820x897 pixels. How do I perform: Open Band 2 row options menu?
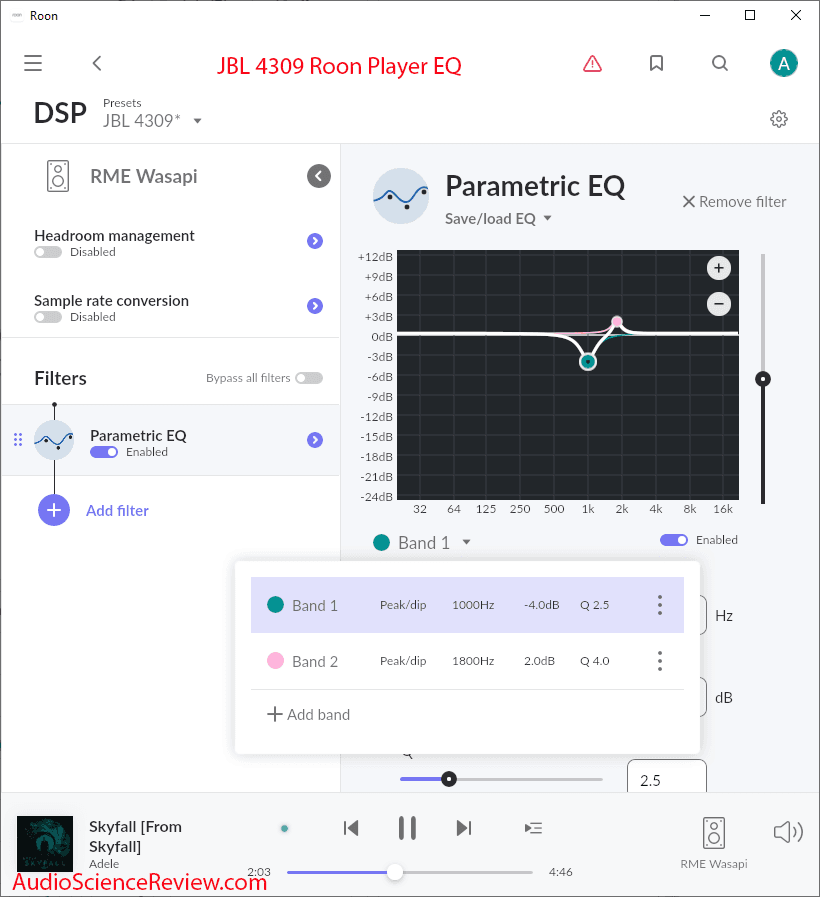(660, 661)
